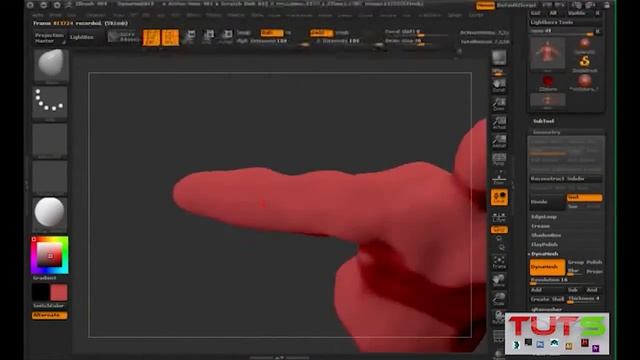Click the Menus button

tap(485, 5)
